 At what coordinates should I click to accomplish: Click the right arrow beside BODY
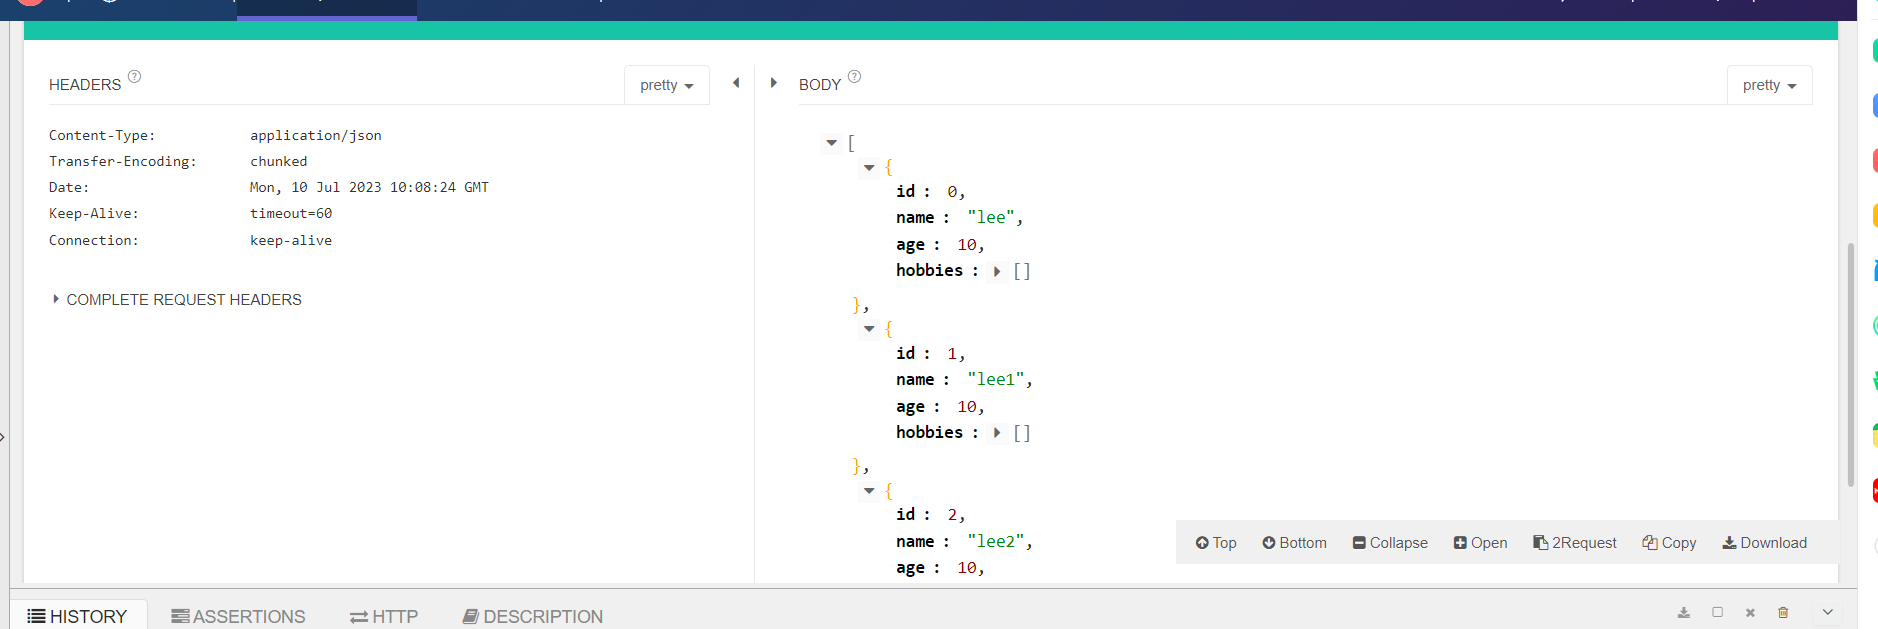[774, 83]
